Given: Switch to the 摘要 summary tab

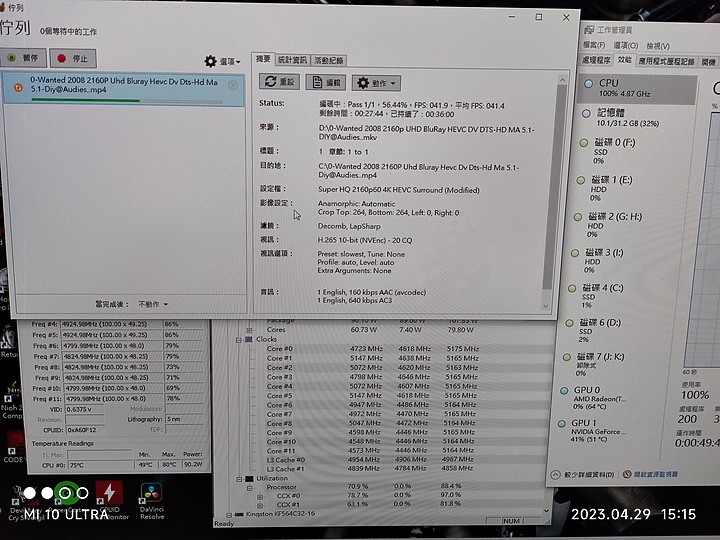Looking at the screenshot, I should (x=263, y=59).
